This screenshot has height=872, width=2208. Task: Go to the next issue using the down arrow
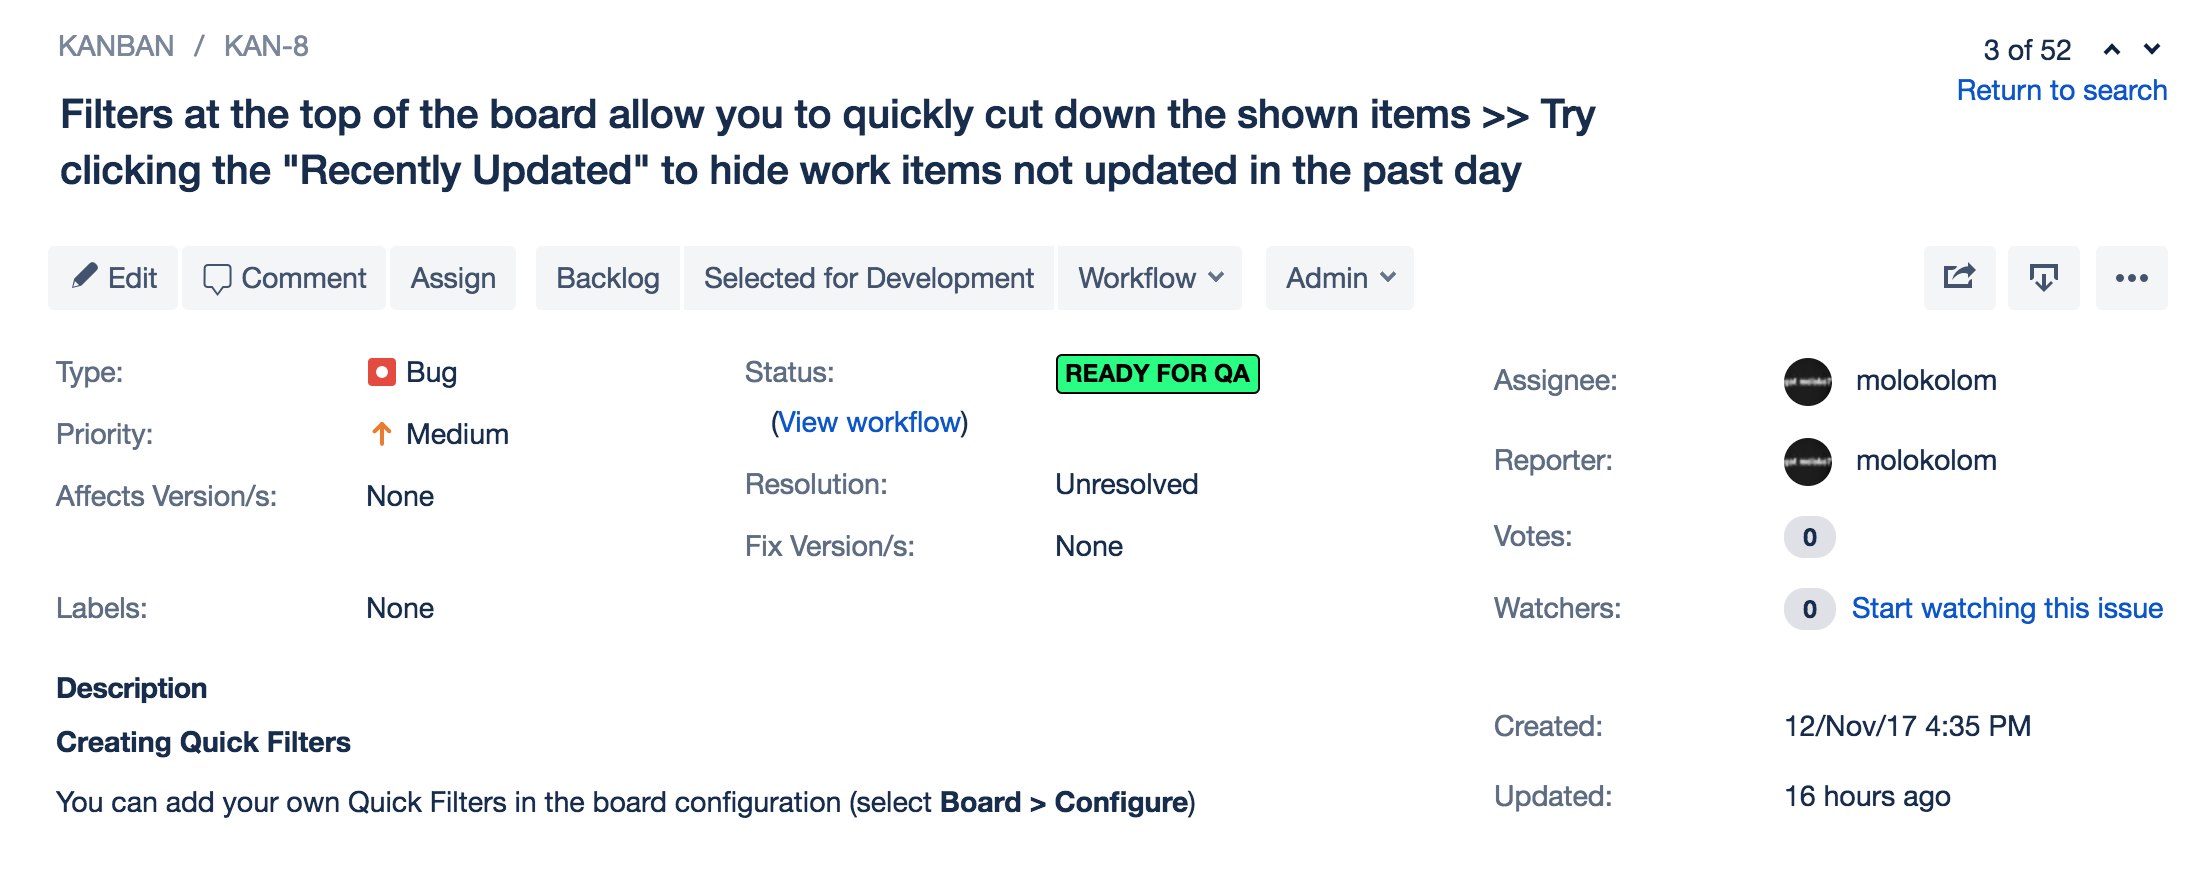[2152, 49]
